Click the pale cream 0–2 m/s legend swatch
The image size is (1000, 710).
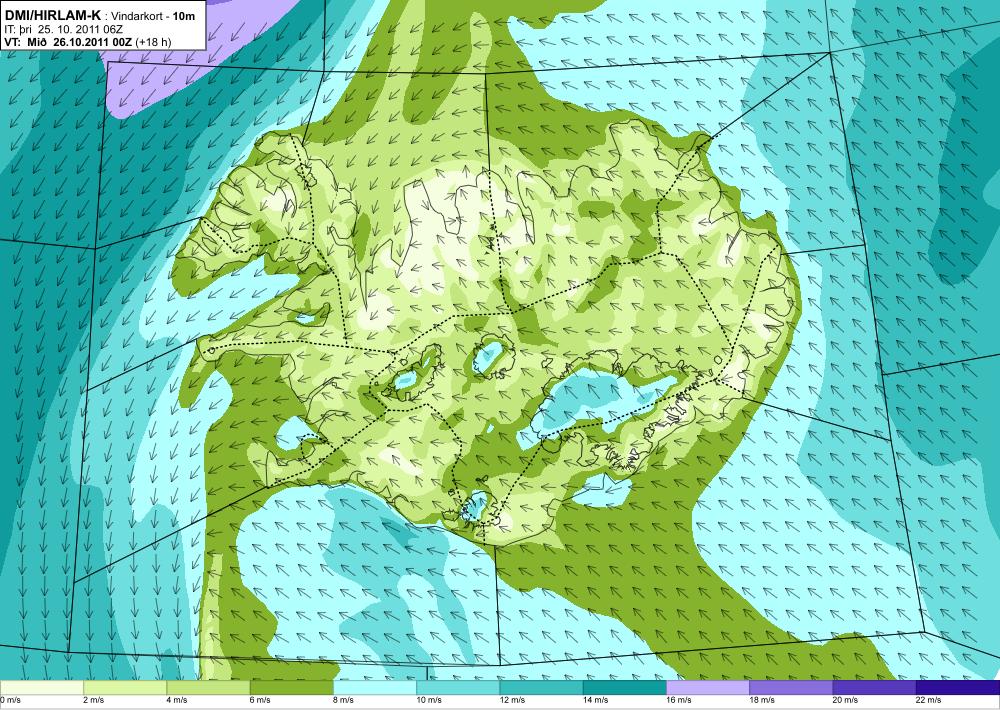(41, 688)
